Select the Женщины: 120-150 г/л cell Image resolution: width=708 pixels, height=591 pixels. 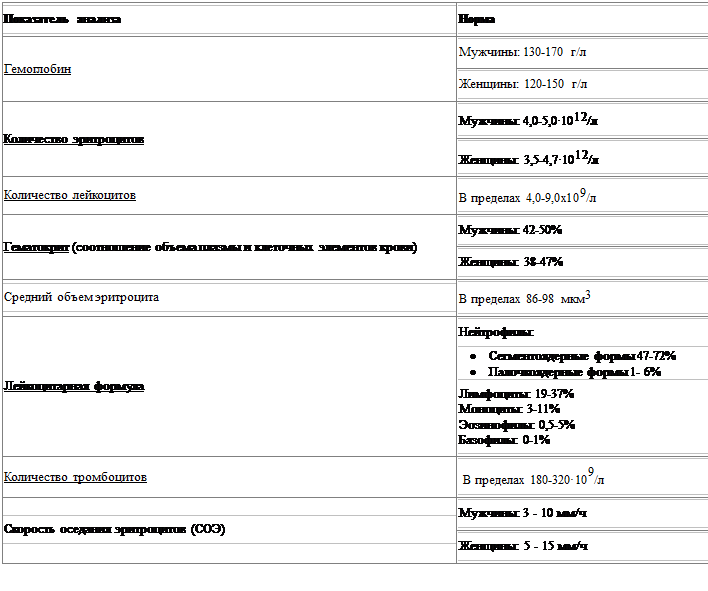pos(522,84)
